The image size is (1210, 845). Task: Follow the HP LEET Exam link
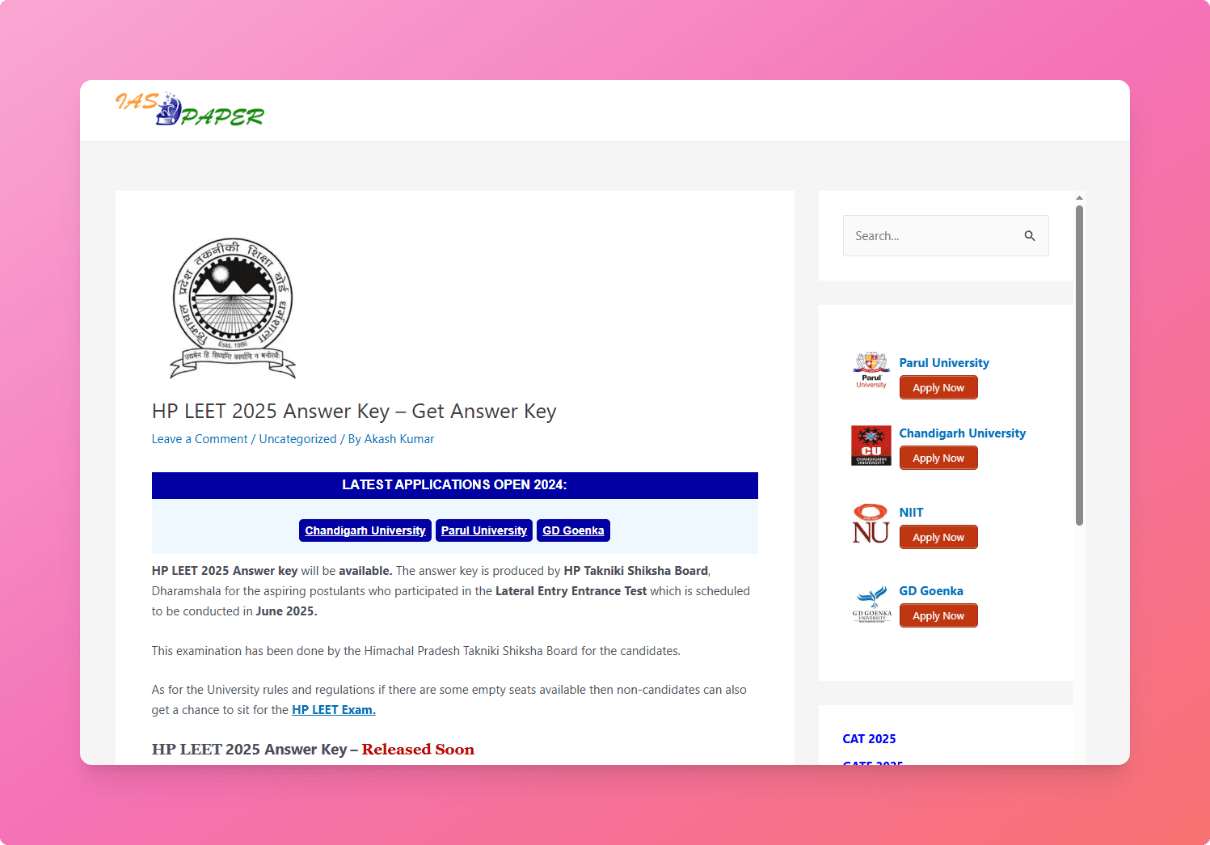pos(334,710)
